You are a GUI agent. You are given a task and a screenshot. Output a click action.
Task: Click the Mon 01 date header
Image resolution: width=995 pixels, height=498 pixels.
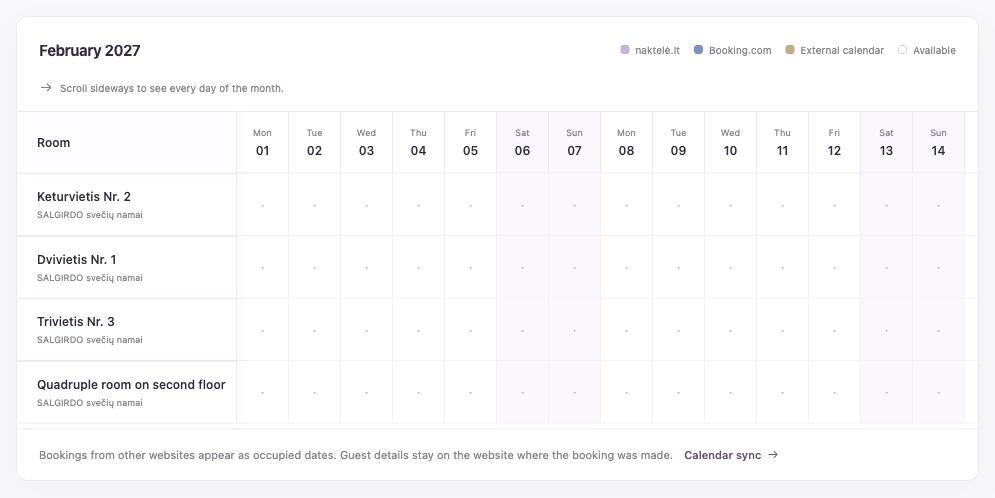(263, 143)
